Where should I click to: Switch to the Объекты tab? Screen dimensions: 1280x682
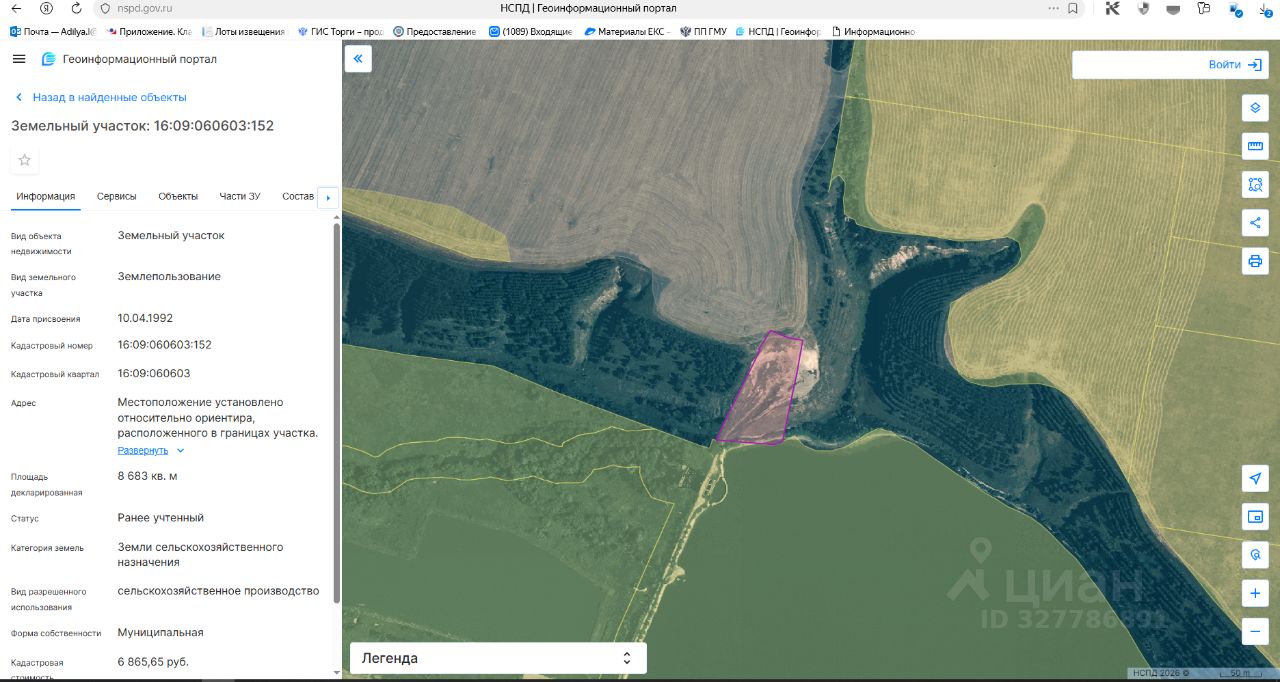click(x=178, y=196)
